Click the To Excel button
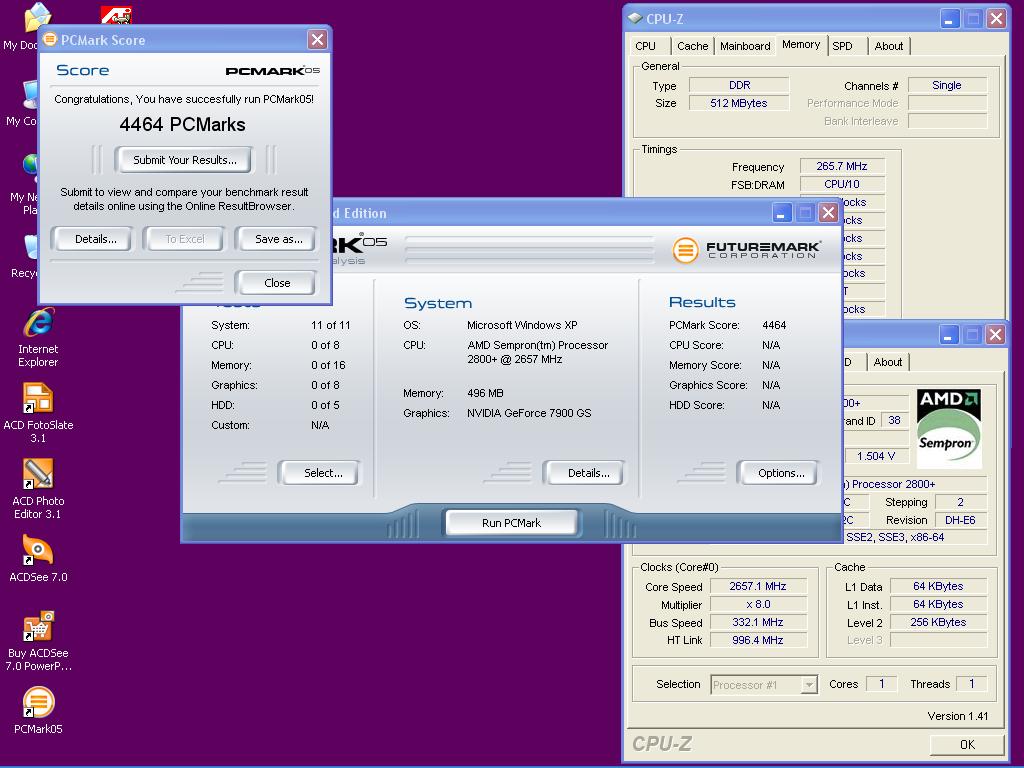The height and width of the screenshot is (768, 1024). click(185, 239)
